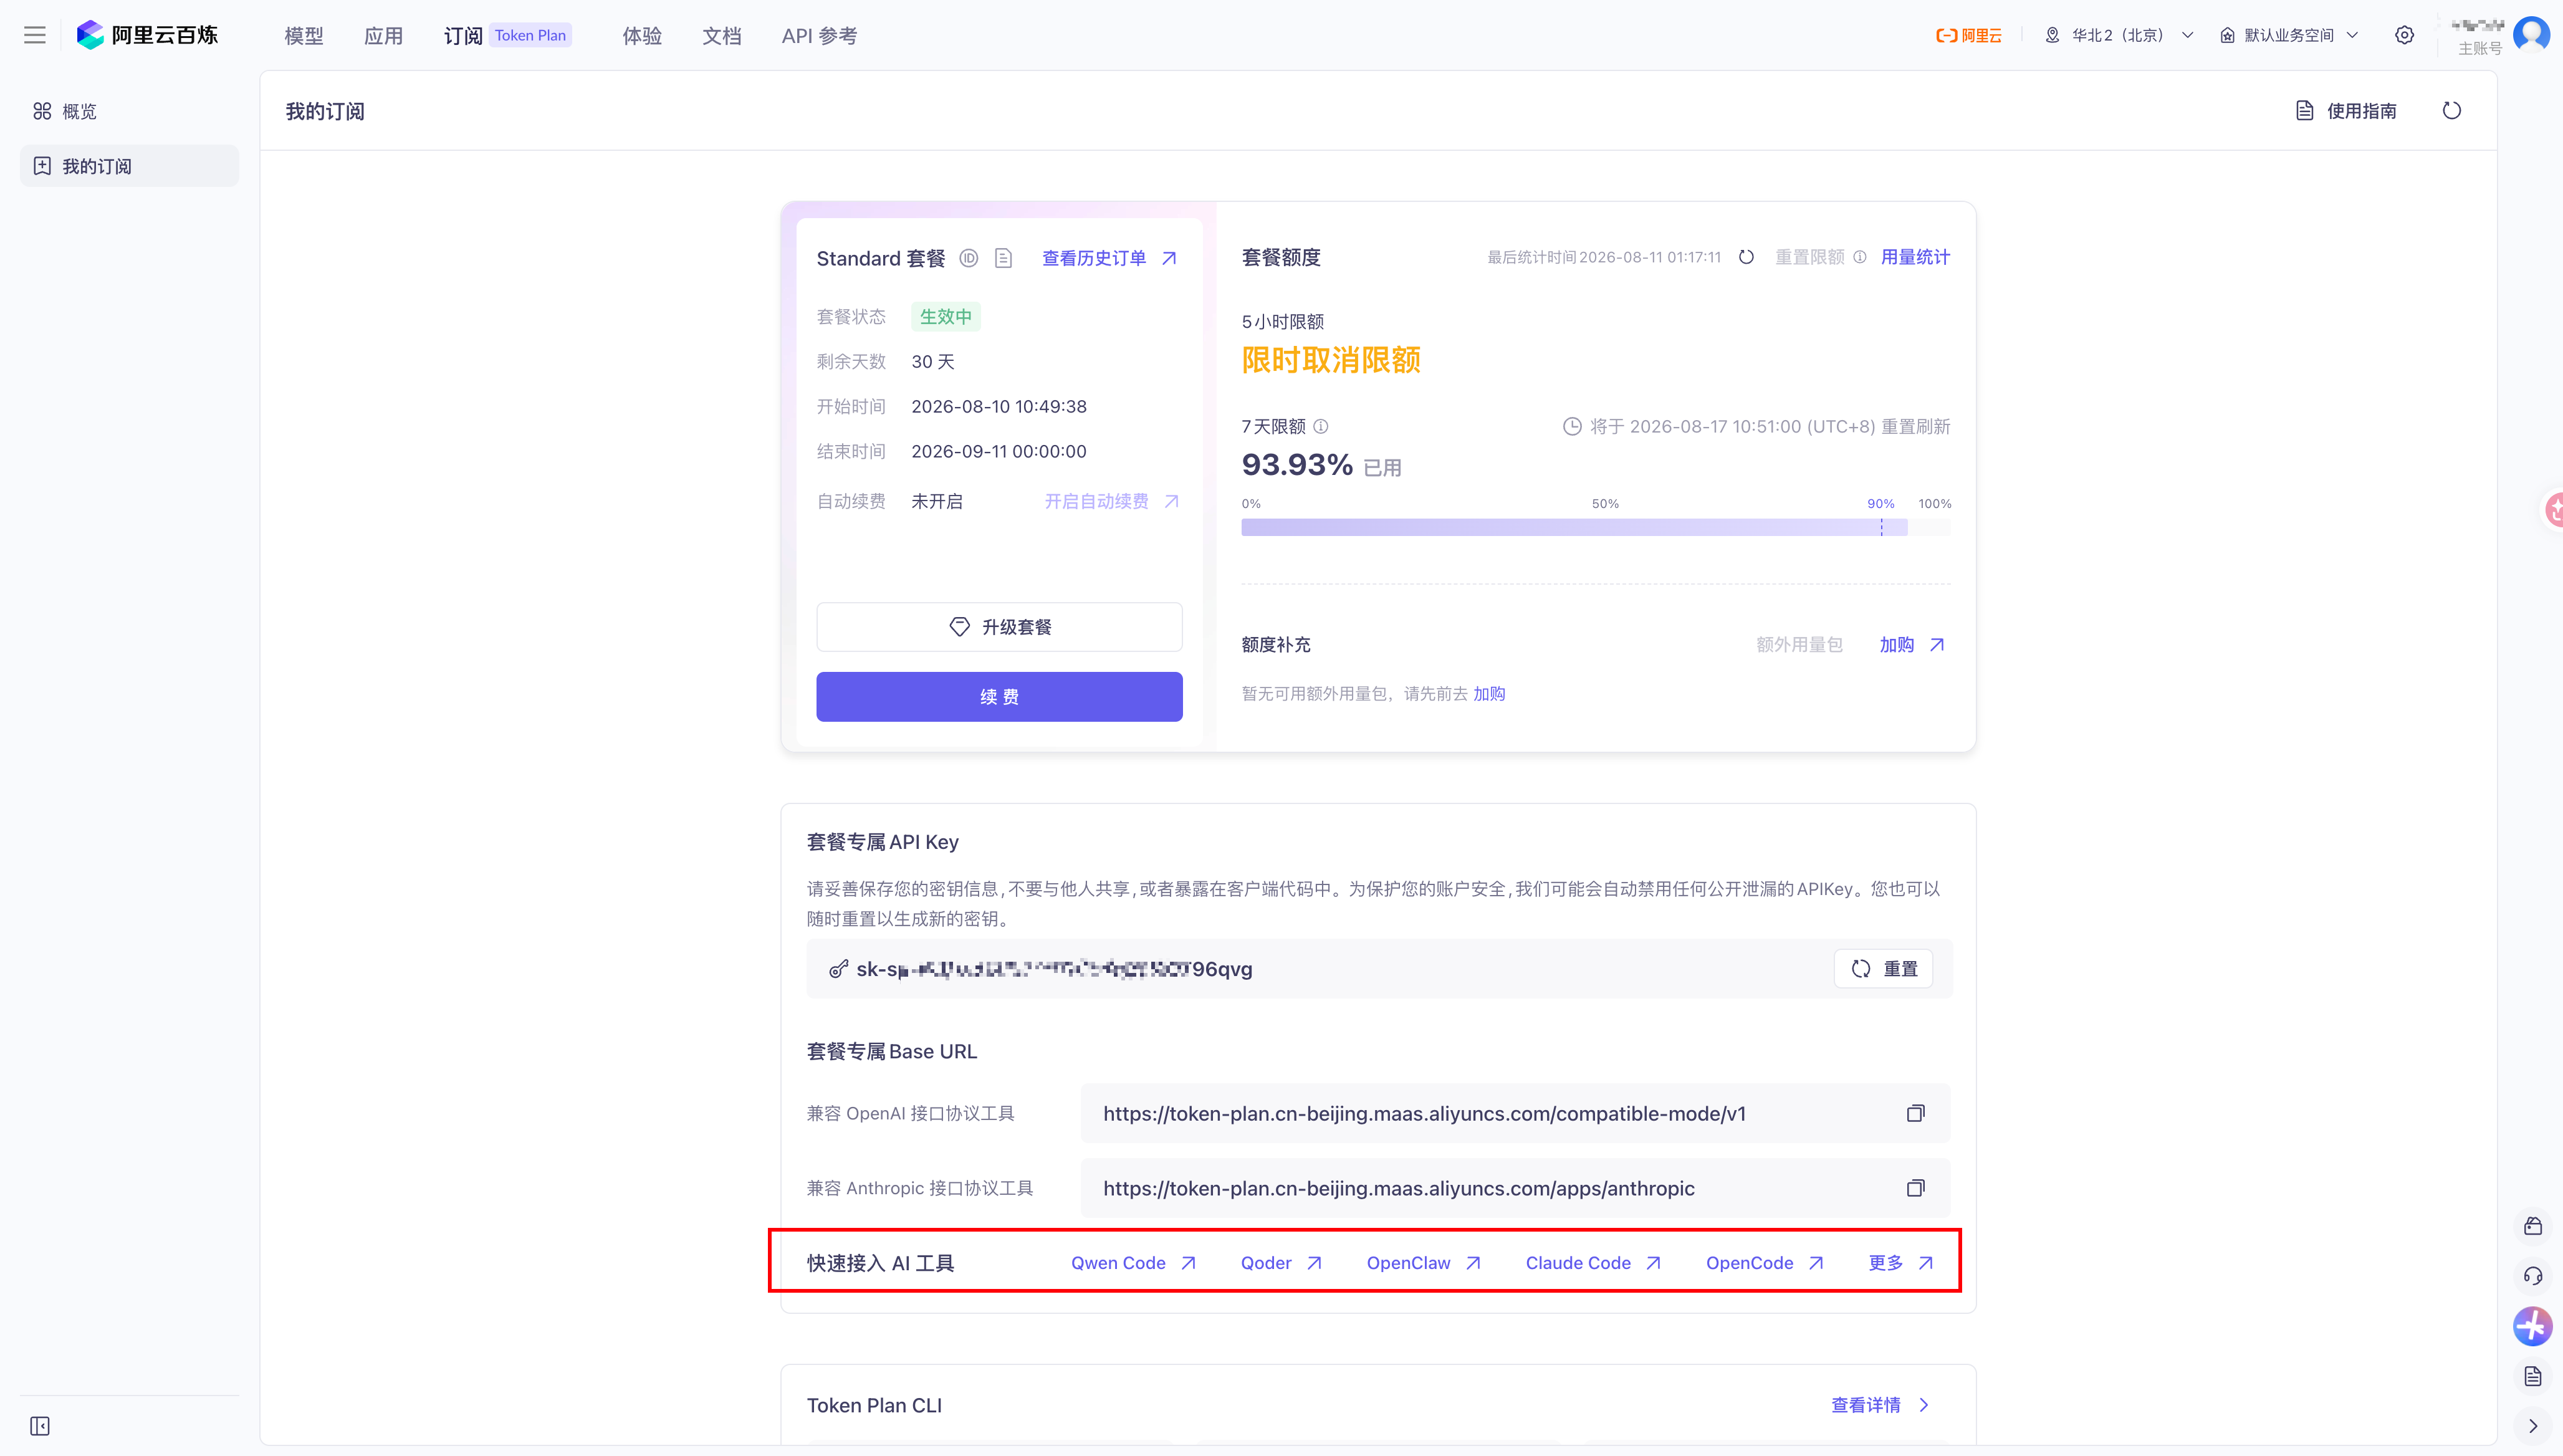Click the 生效中 status badge
Image resolution: width=2563 pixels, height=1456 pixels.
tap(945, 317)
